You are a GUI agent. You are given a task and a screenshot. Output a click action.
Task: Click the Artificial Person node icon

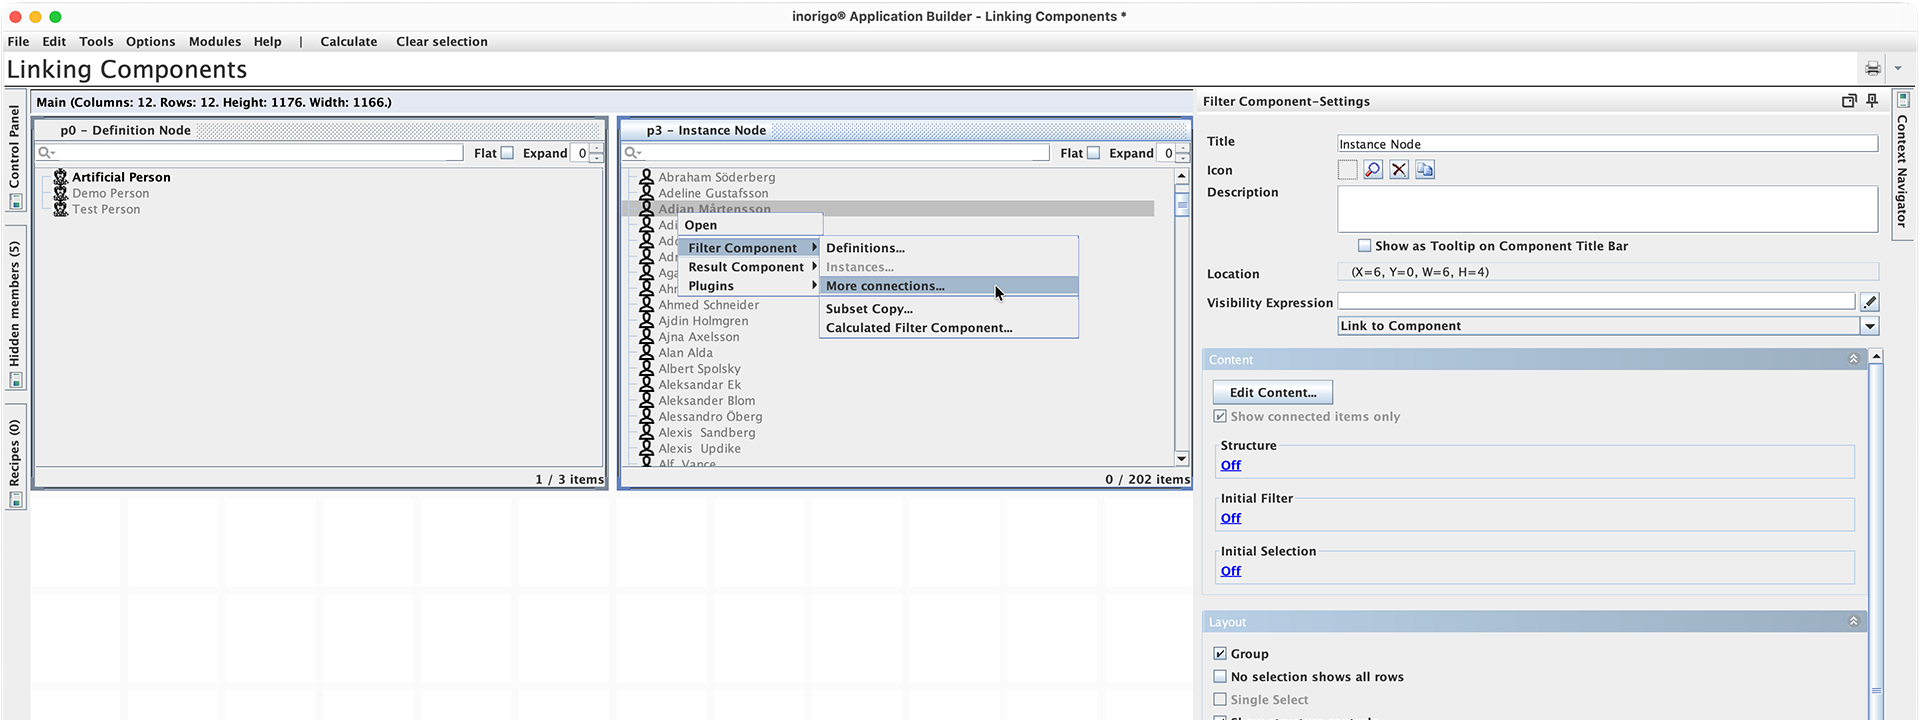coord(61,177)
